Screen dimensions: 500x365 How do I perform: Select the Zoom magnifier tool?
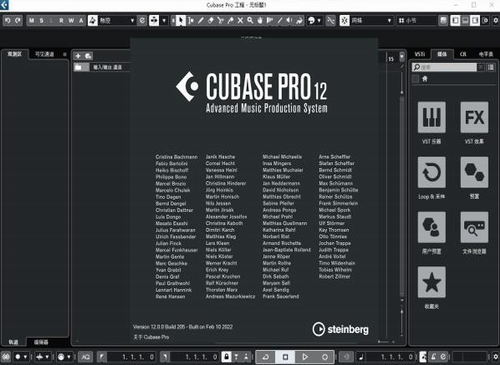click(x=250, y=21)
